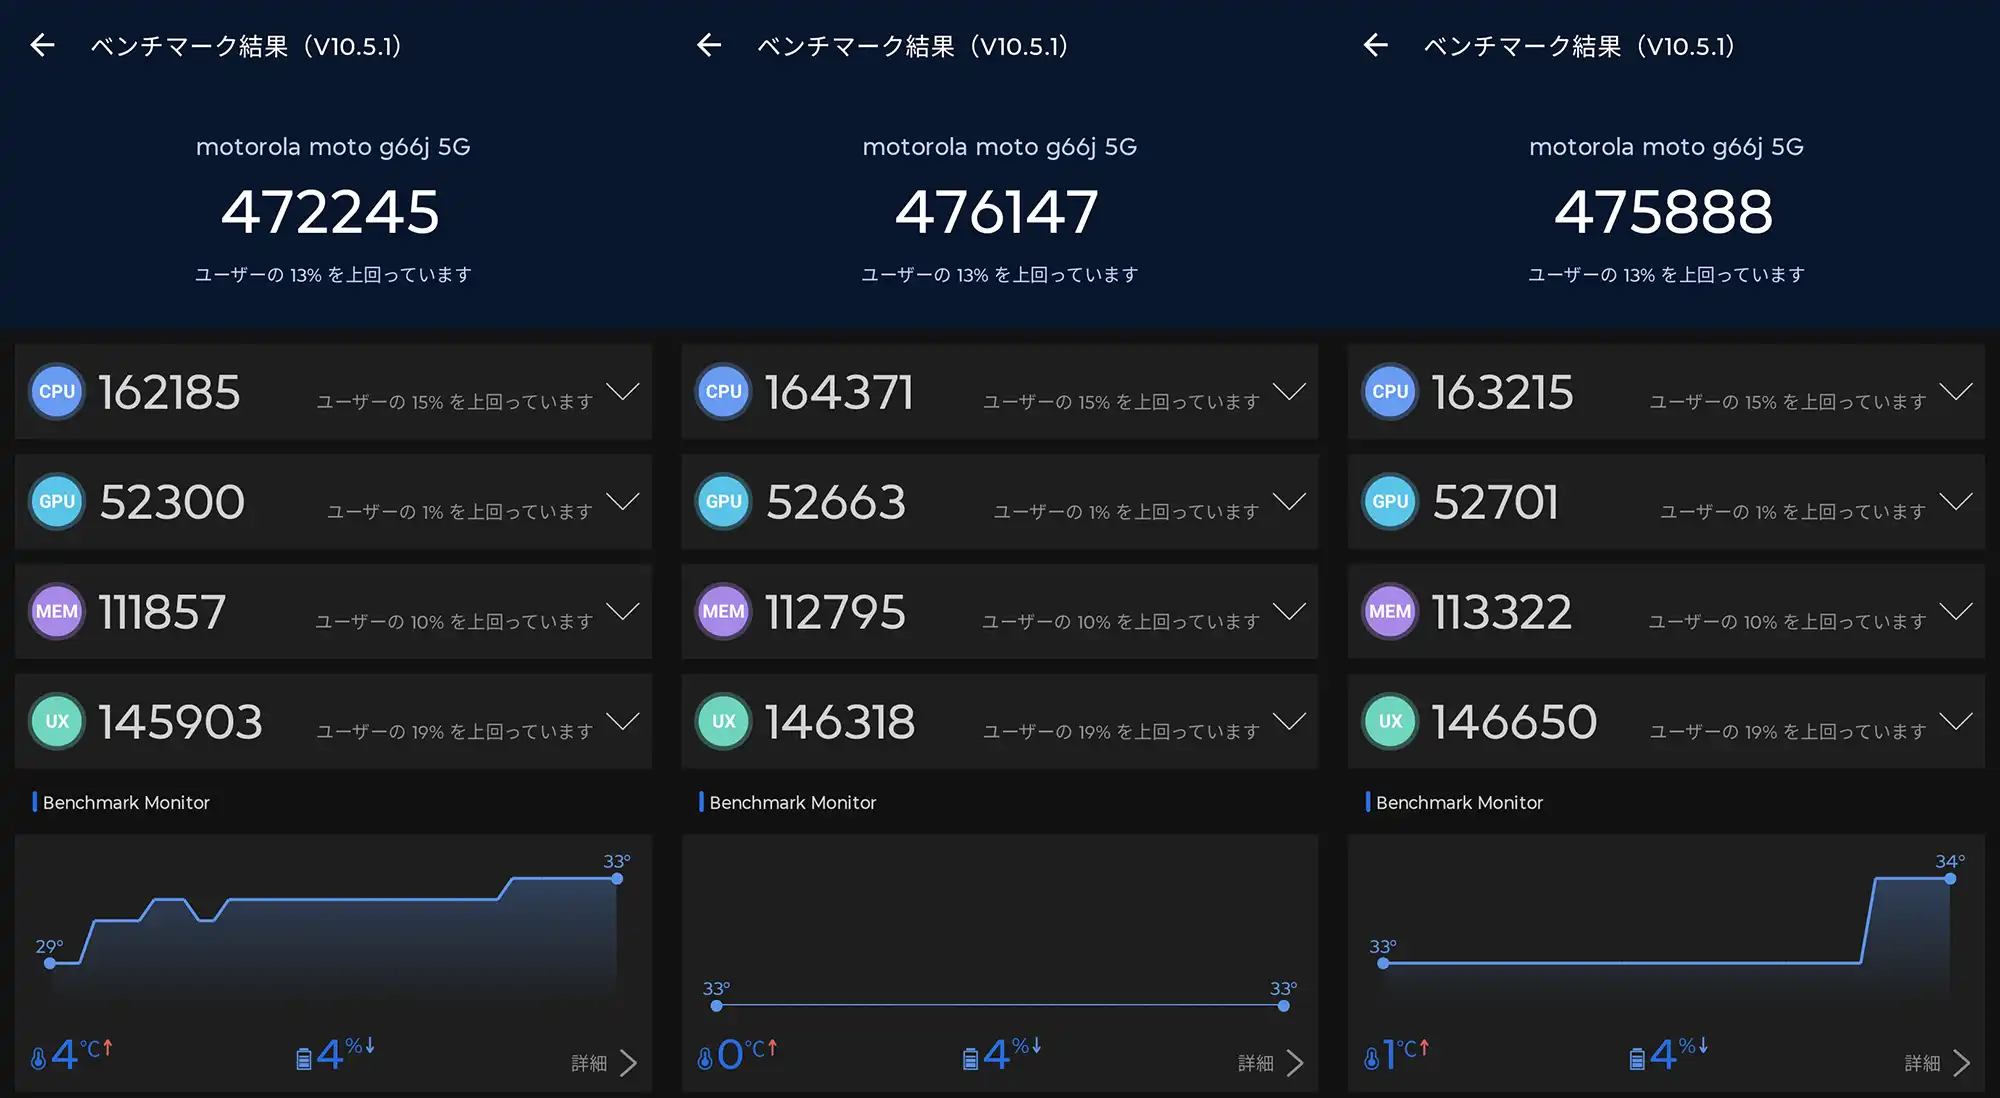Click the battery icon next to 4% under the 33°-to-34° graph

coord(1636,1059)
